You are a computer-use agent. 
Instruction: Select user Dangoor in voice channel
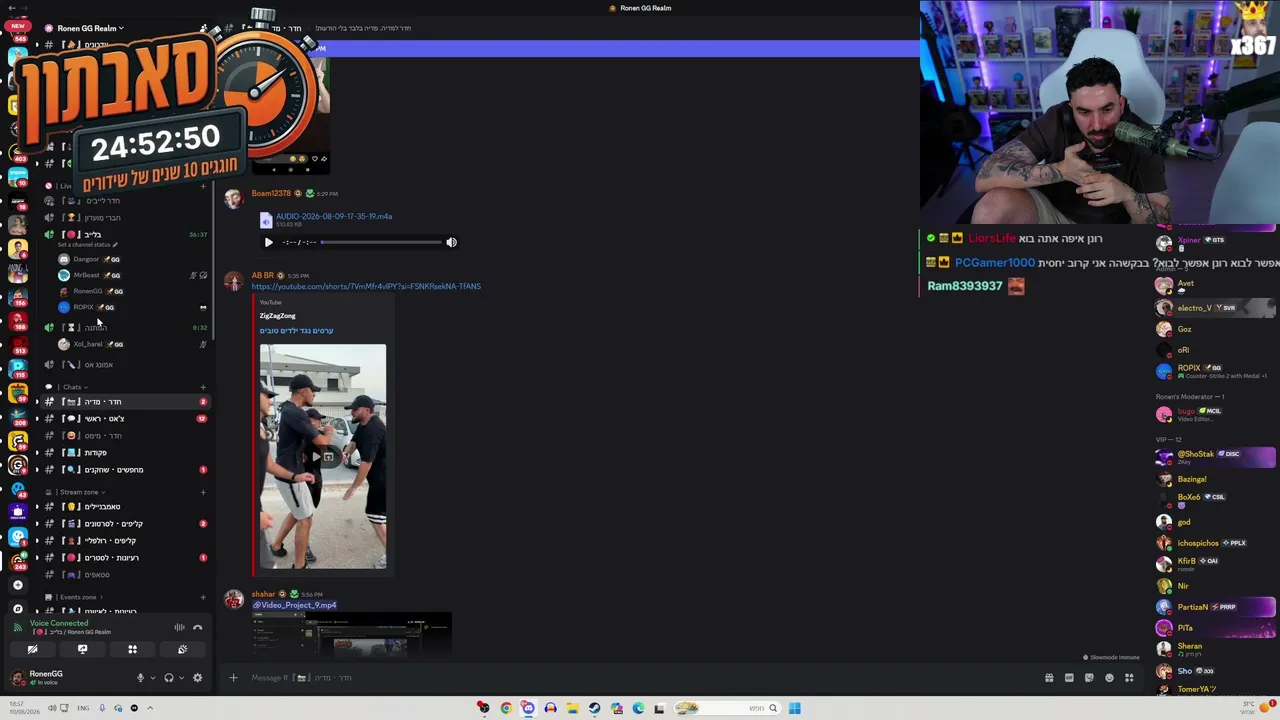[132, 259]
